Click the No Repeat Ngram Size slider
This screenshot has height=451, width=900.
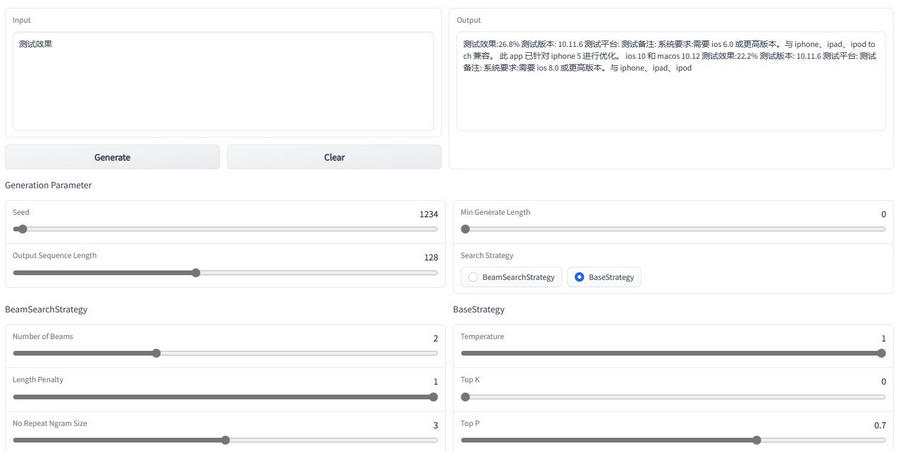point(225,440)
